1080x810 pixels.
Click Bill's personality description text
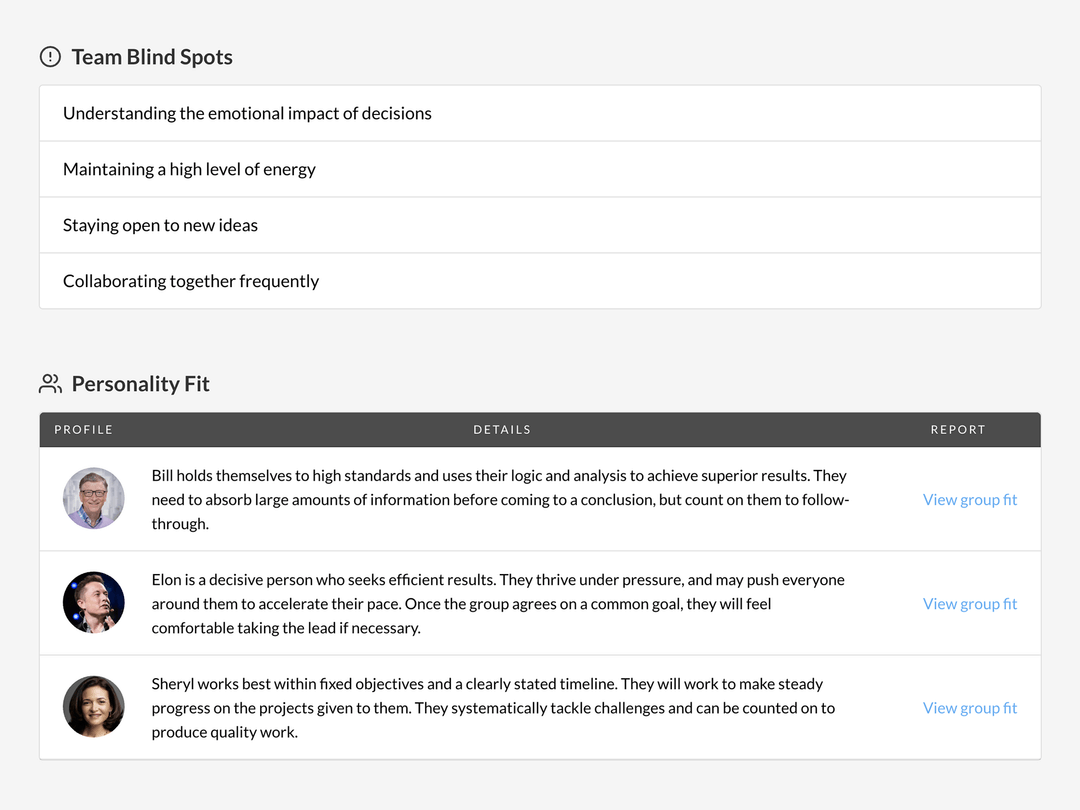click(x=500, y=500)
